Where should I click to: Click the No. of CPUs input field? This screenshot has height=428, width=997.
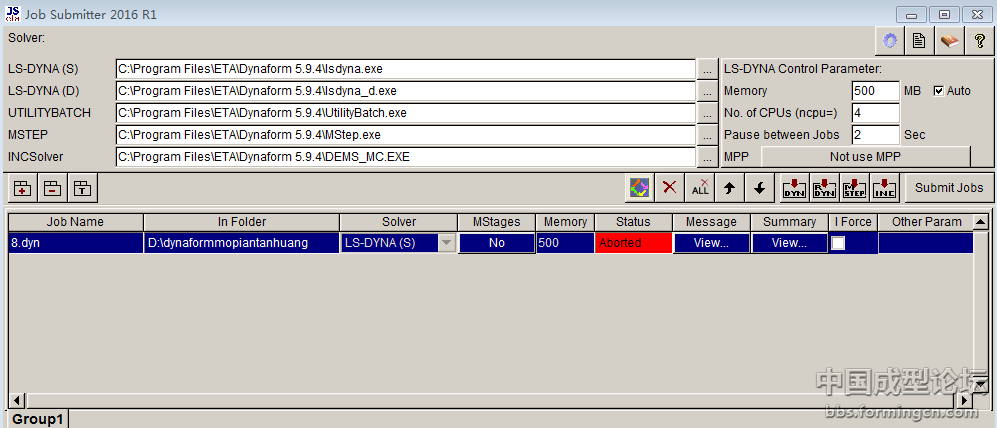pyautogui.click(x=875, y=113)
